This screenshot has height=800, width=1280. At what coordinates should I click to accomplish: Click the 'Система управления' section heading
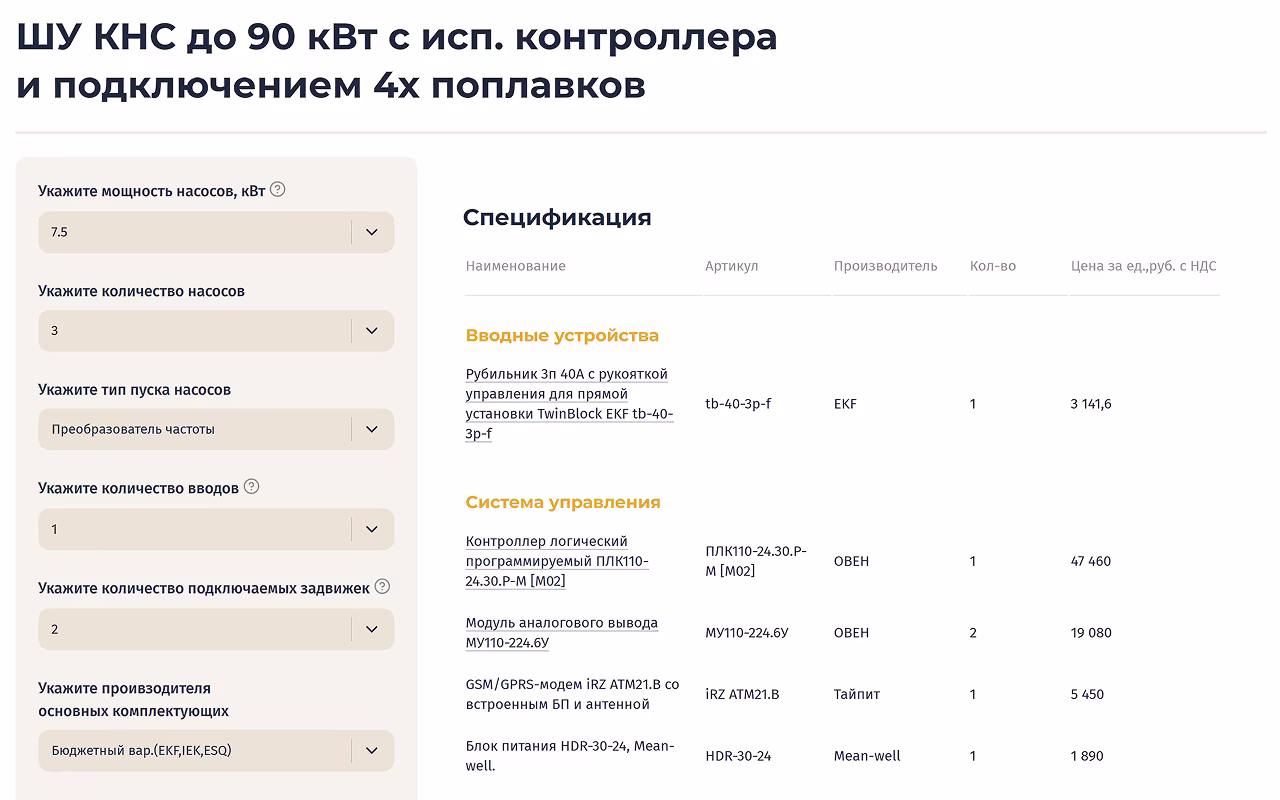pos(563,502)
